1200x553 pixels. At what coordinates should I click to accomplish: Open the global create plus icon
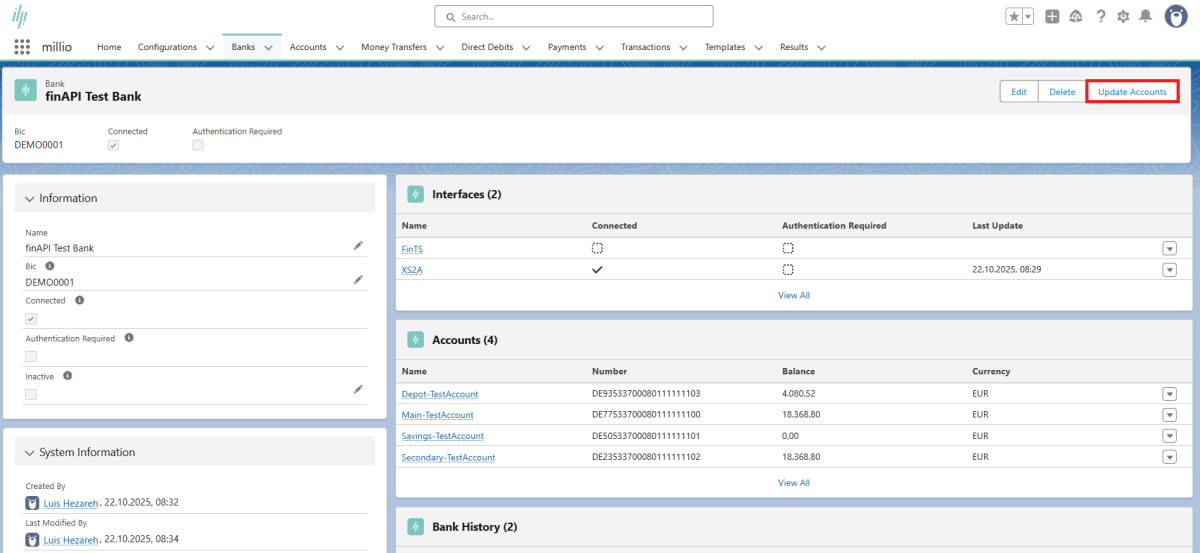1052,17
